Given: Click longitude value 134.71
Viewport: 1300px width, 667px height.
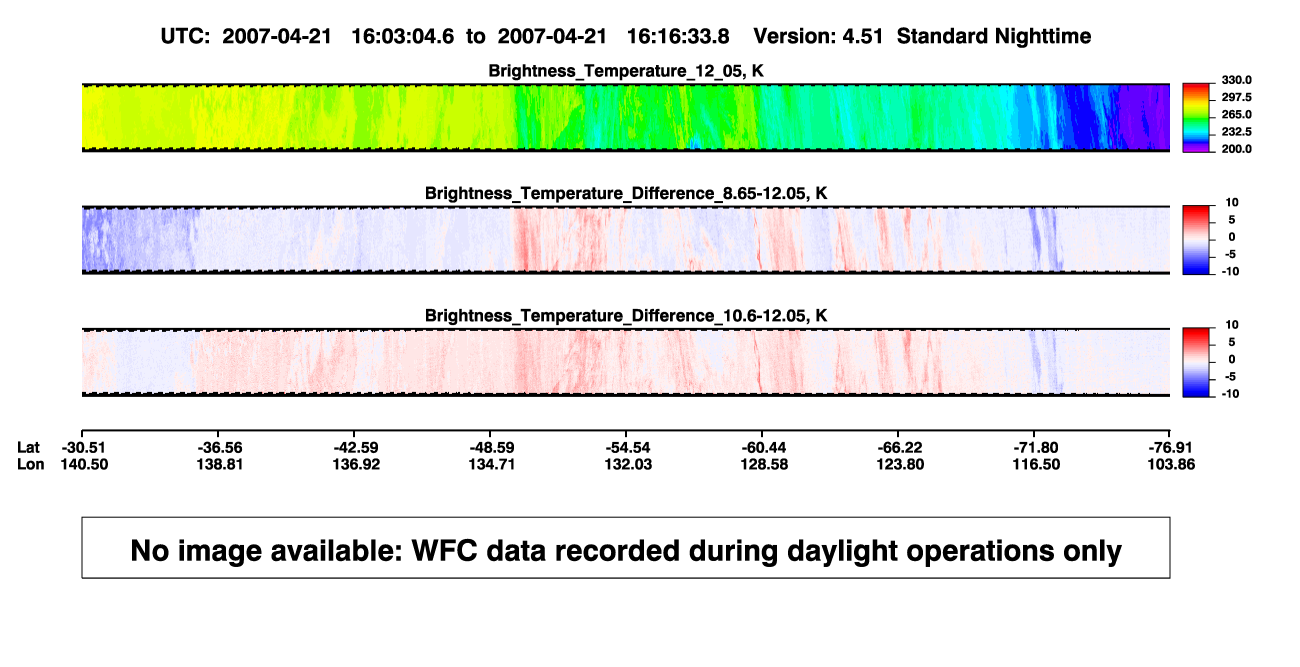Looking at the screenshot, I should 490,464.
